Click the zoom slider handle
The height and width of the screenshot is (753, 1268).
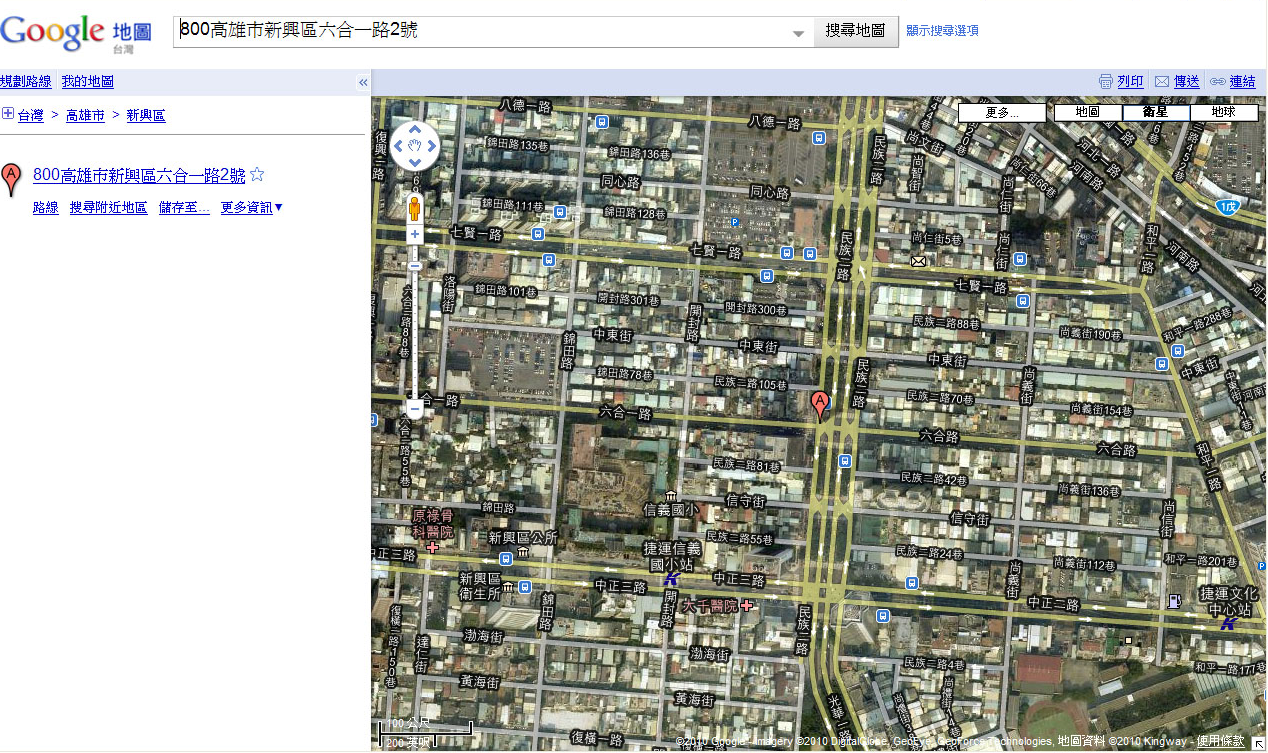pyautogui.click(x=414, y=266)
